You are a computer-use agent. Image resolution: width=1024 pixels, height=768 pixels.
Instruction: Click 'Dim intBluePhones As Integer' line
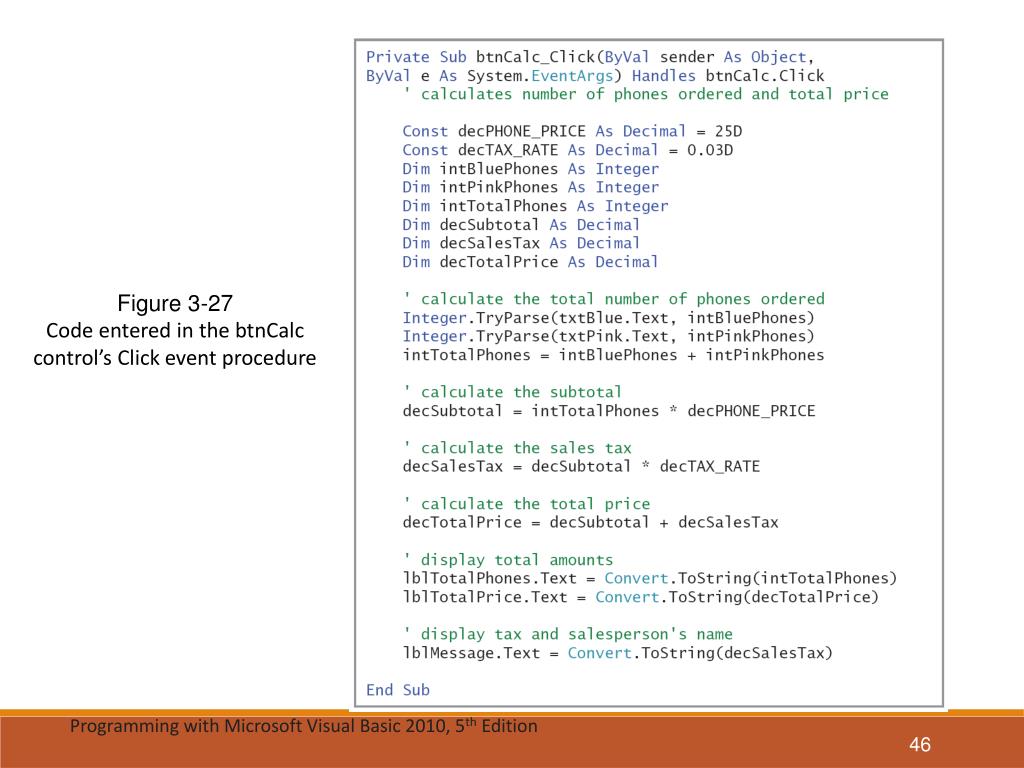(531, 168)
